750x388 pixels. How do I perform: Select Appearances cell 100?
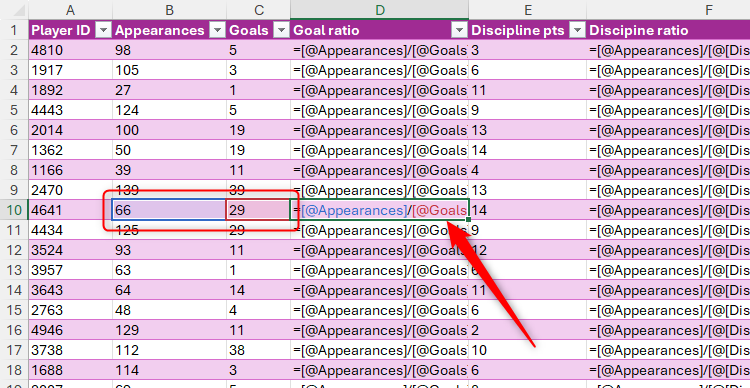pos(169,130)
